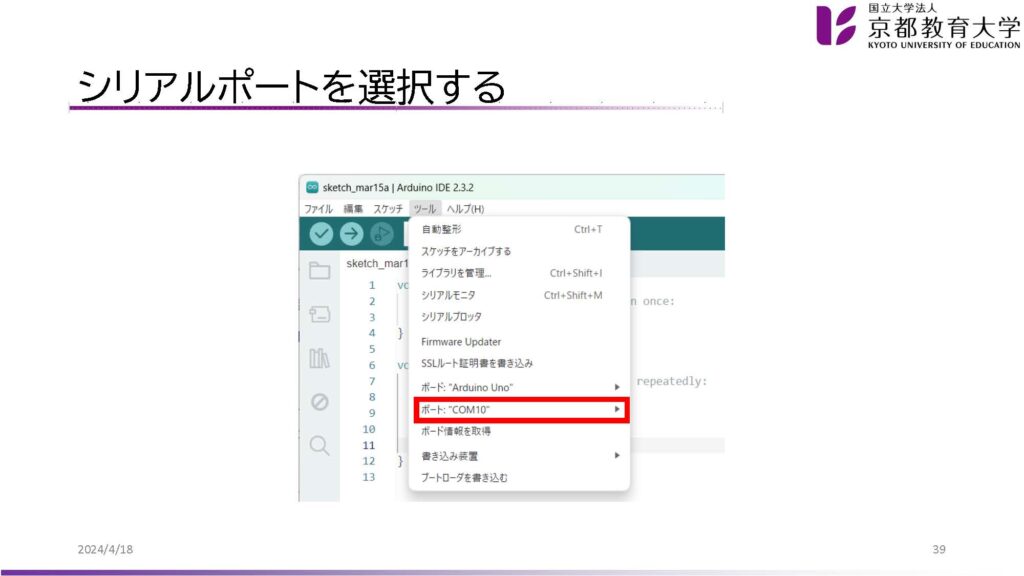The height and width of the screenshot is (576, 1024).
Task: Open the スケッチ menu
Action: (x=388, y=209)
